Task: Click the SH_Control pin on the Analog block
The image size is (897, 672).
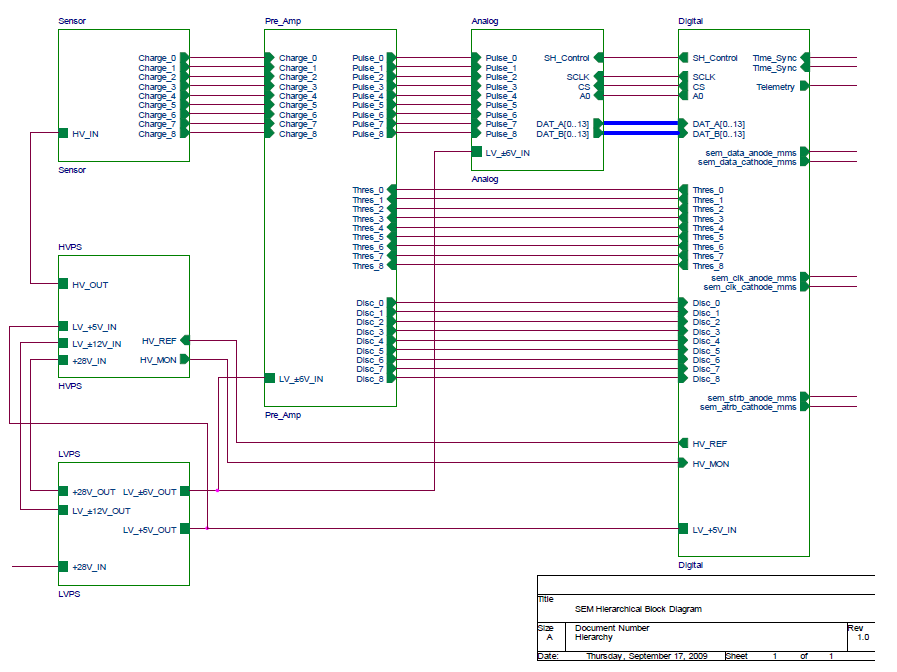Action: [598, 58]
